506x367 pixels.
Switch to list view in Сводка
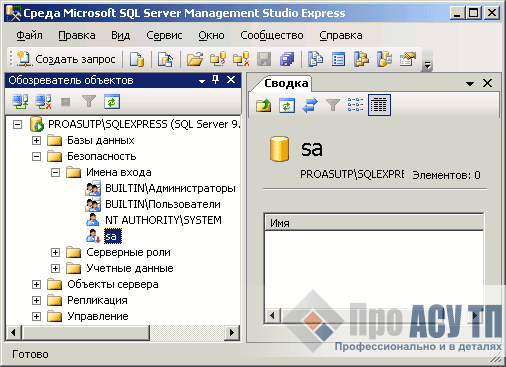355,105
